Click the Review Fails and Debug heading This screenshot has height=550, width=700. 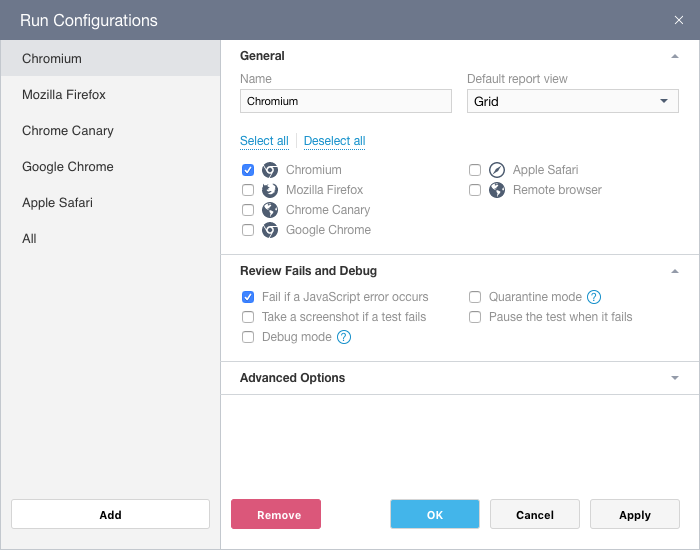click(308, 271)
